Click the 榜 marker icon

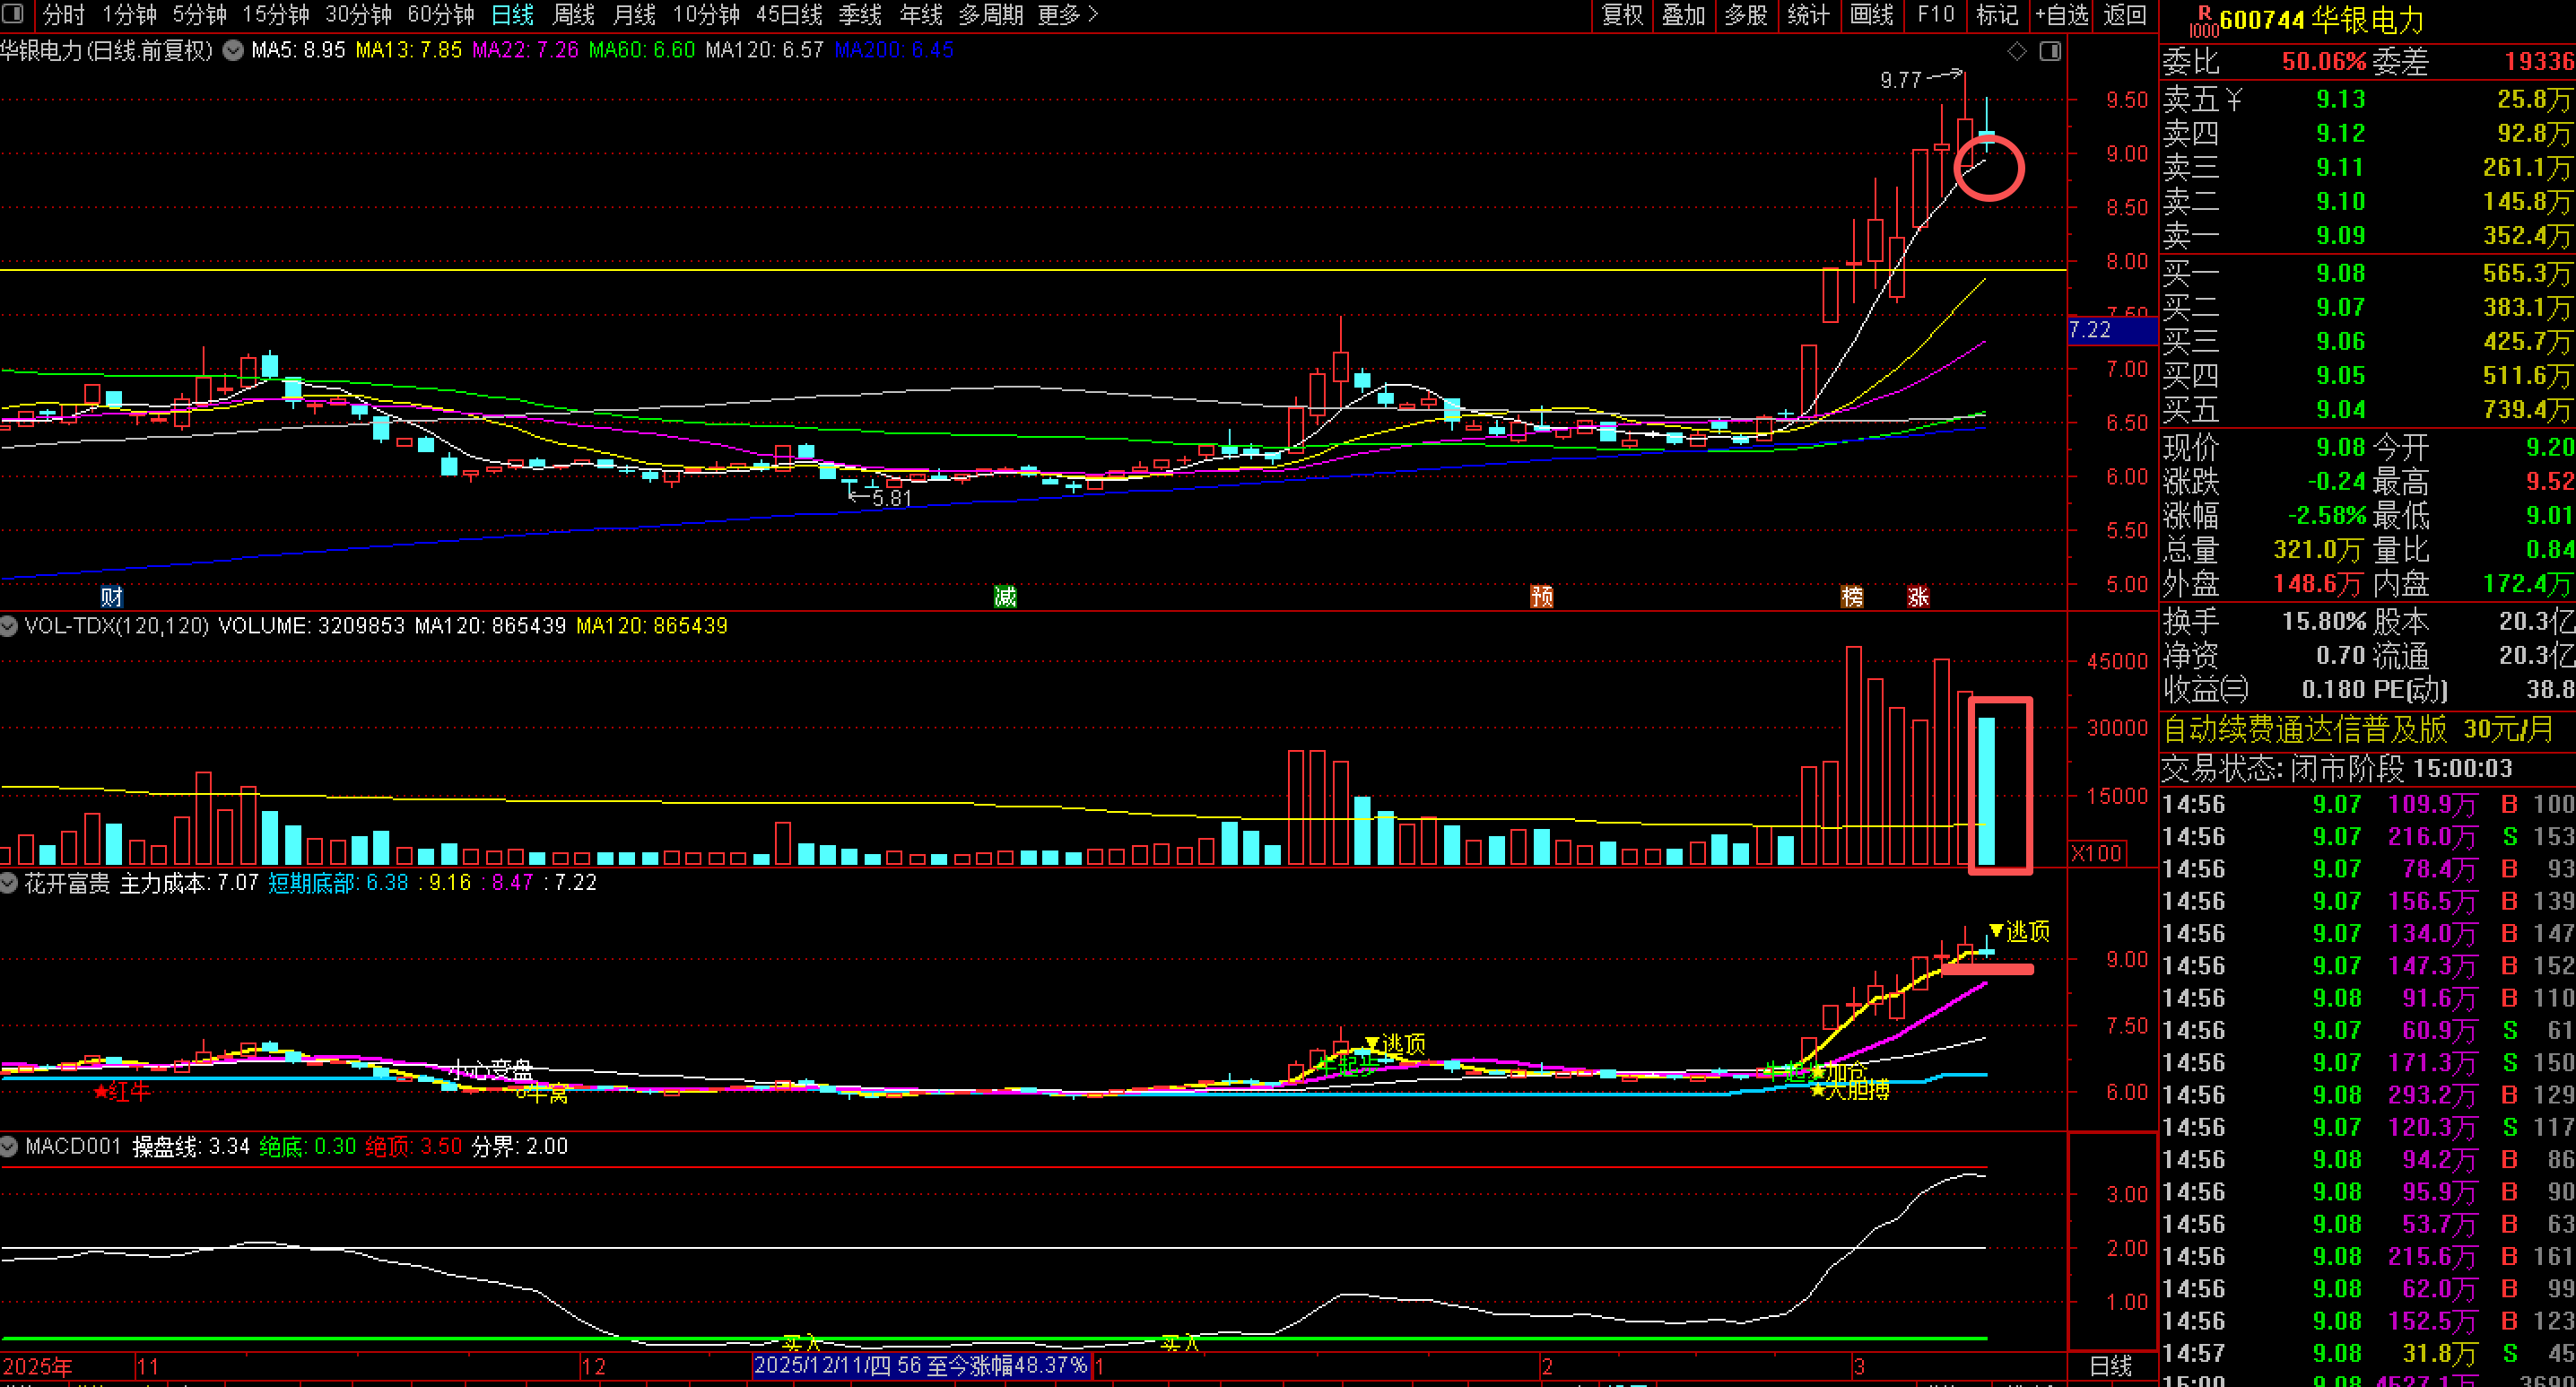pyautogui.click(x=1852, y=597)
